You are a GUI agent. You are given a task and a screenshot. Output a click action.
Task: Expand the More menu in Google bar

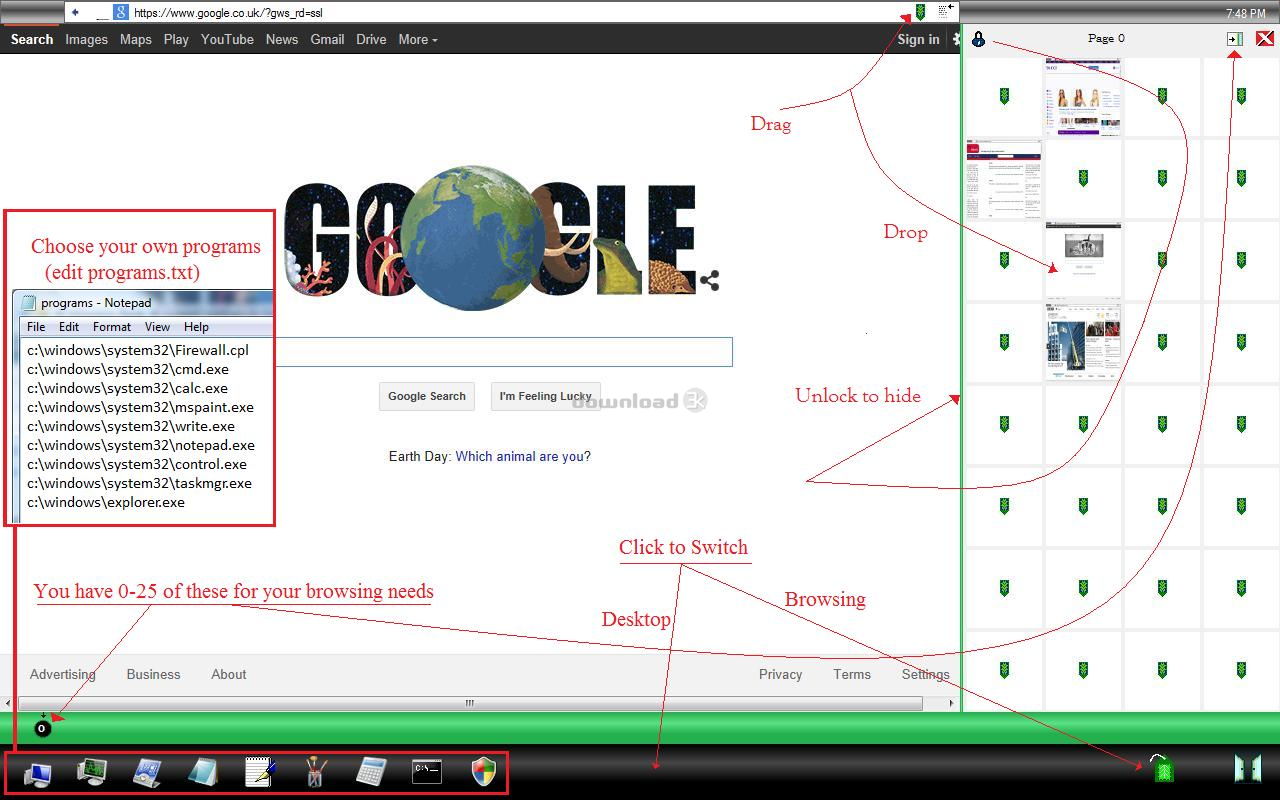click(x=417, y=40)
